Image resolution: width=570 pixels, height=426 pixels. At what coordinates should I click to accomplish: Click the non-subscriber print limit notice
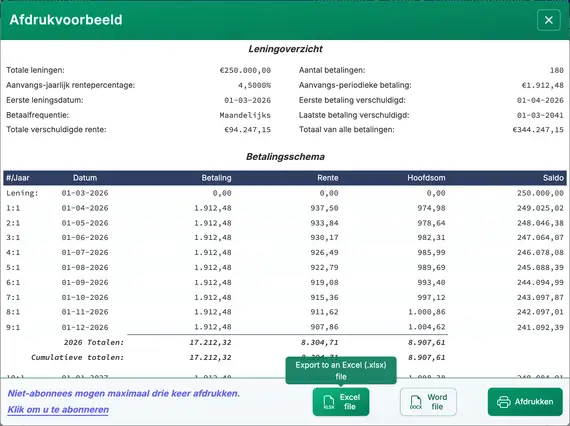point(124,394)
